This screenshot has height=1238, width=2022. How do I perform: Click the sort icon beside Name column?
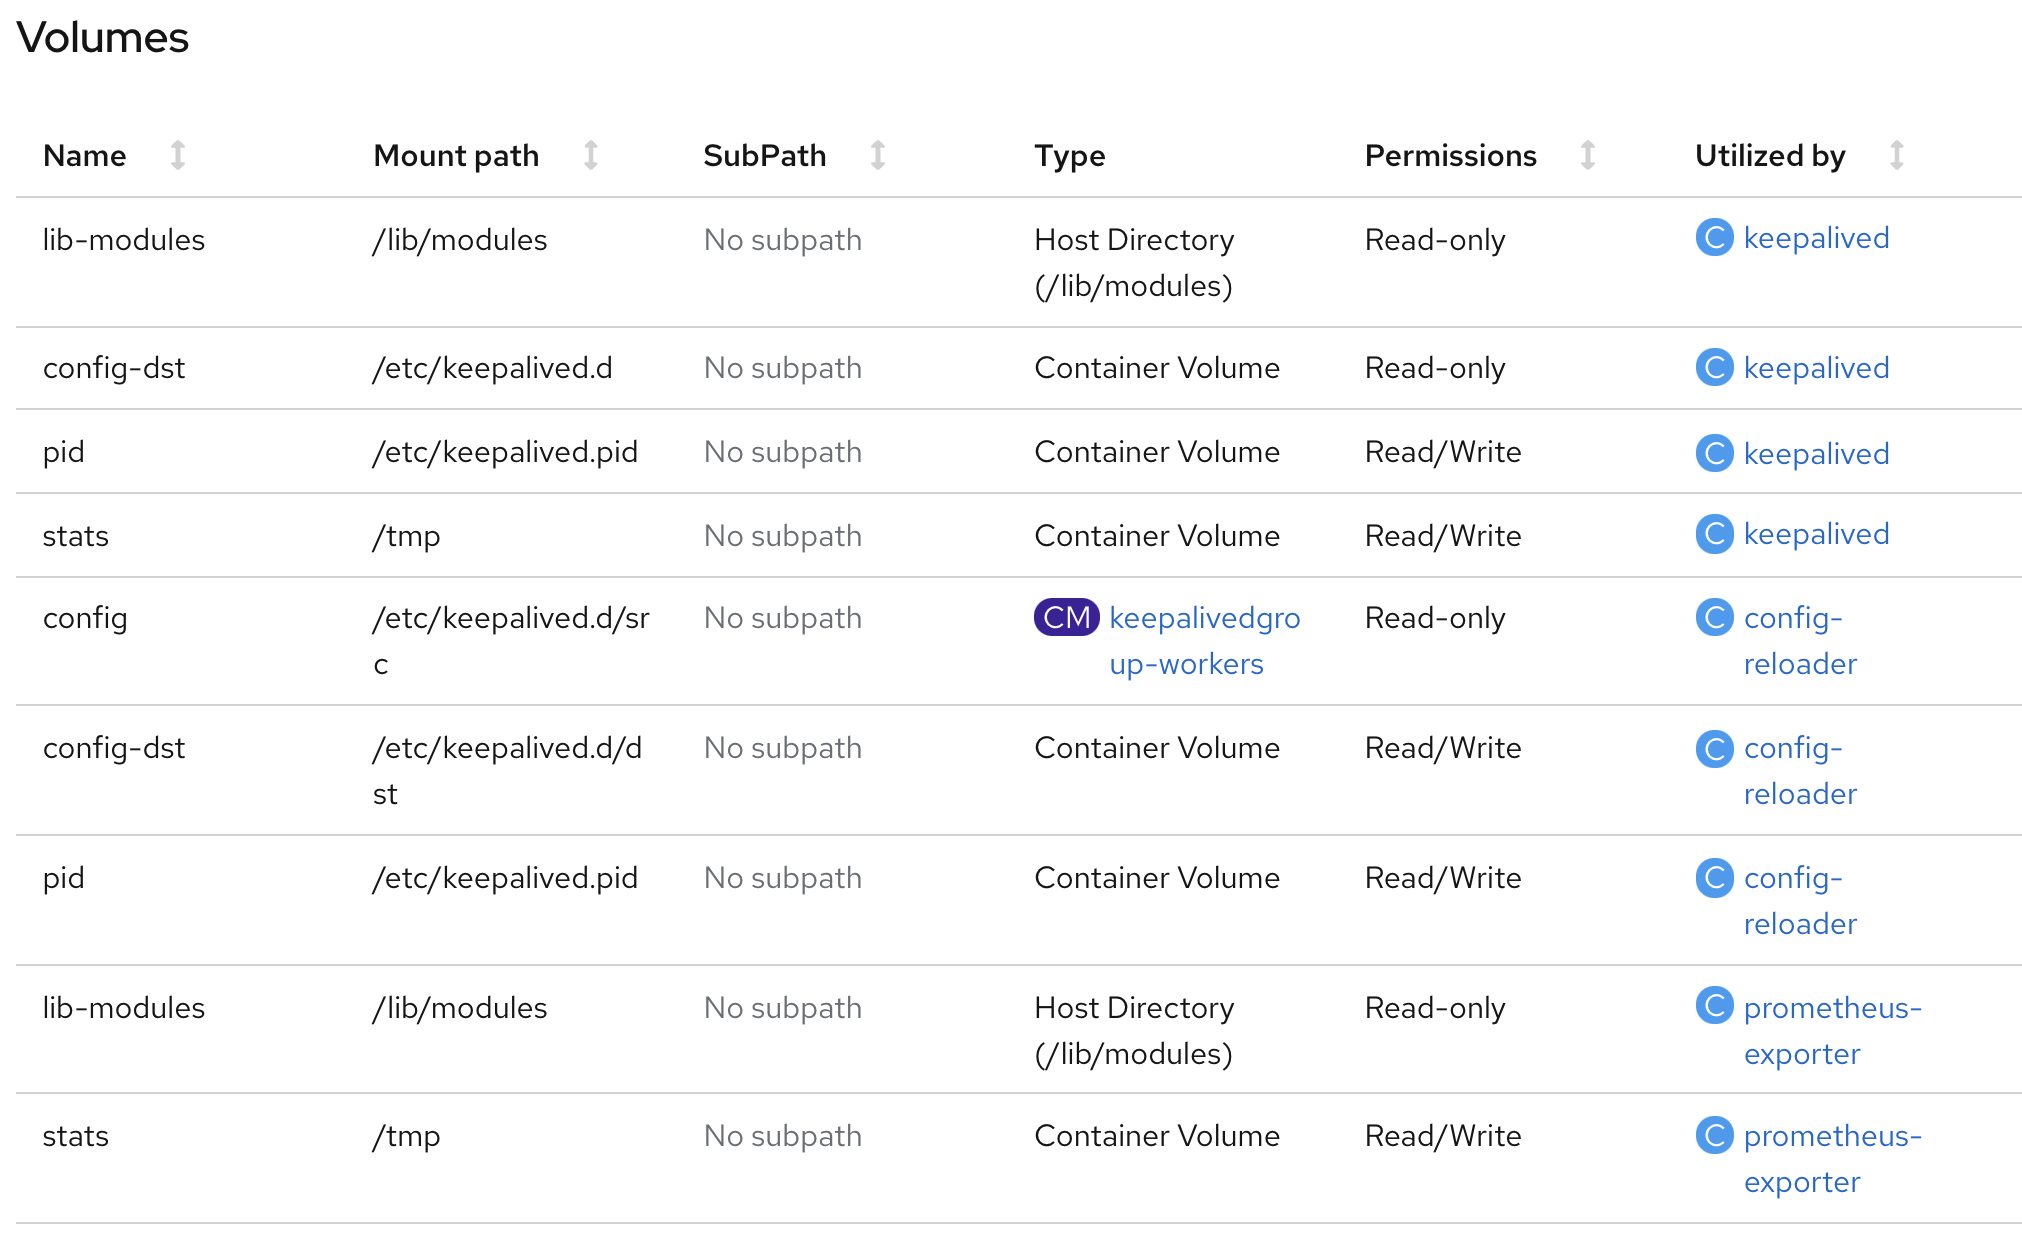click(178, 155)
